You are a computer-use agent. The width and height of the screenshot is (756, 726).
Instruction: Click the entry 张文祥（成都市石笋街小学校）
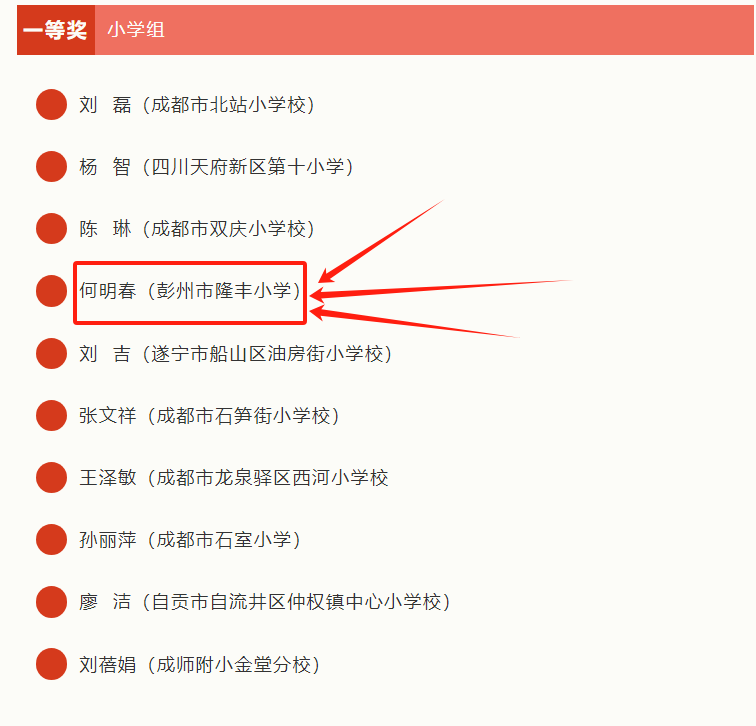click(210, 415)
